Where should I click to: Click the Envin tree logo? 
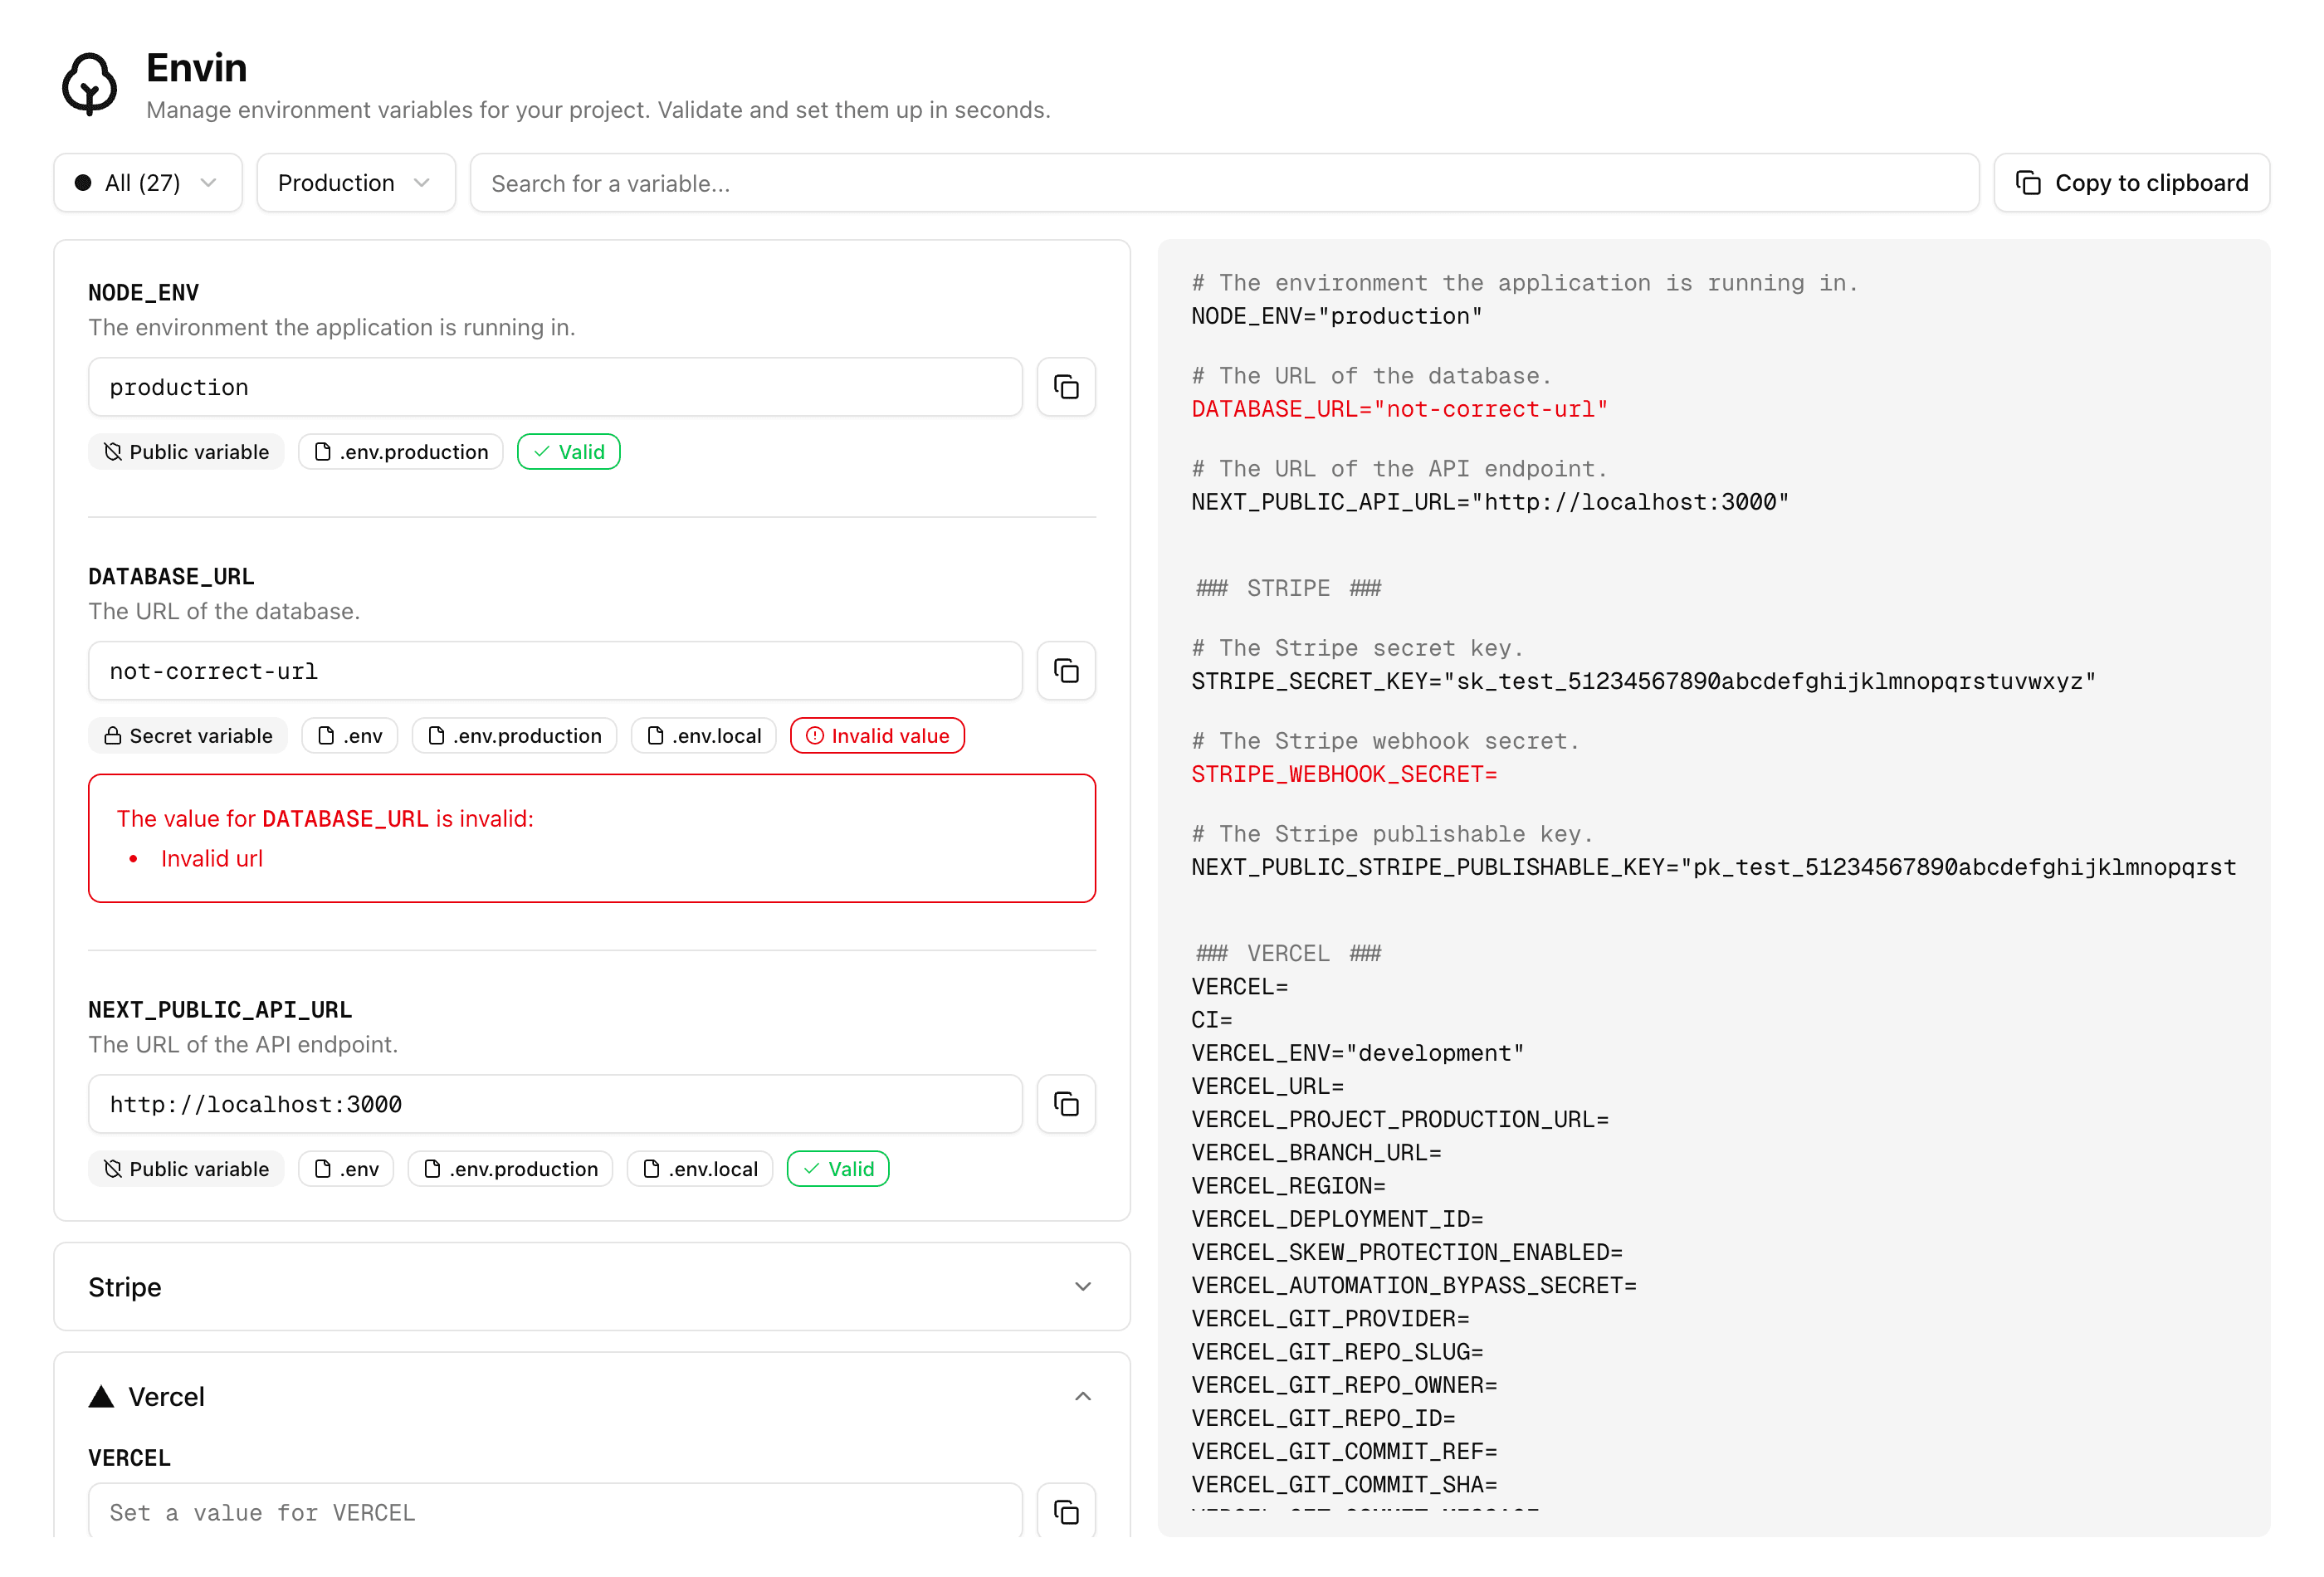point(90,84)
